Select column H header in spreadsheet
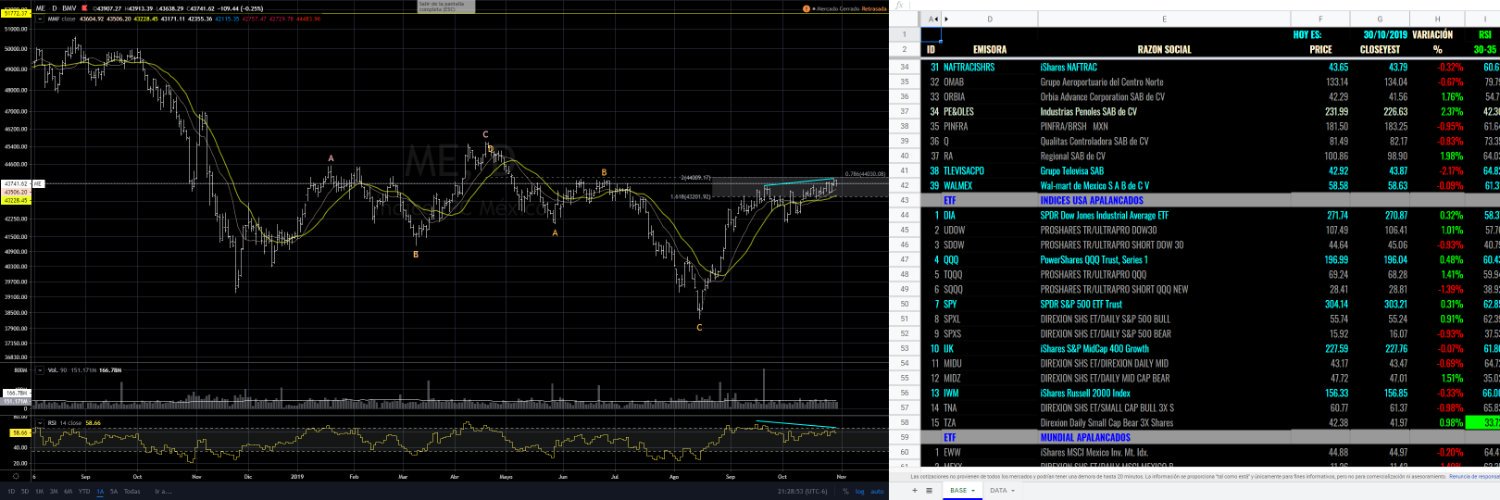 (1437, 19)
